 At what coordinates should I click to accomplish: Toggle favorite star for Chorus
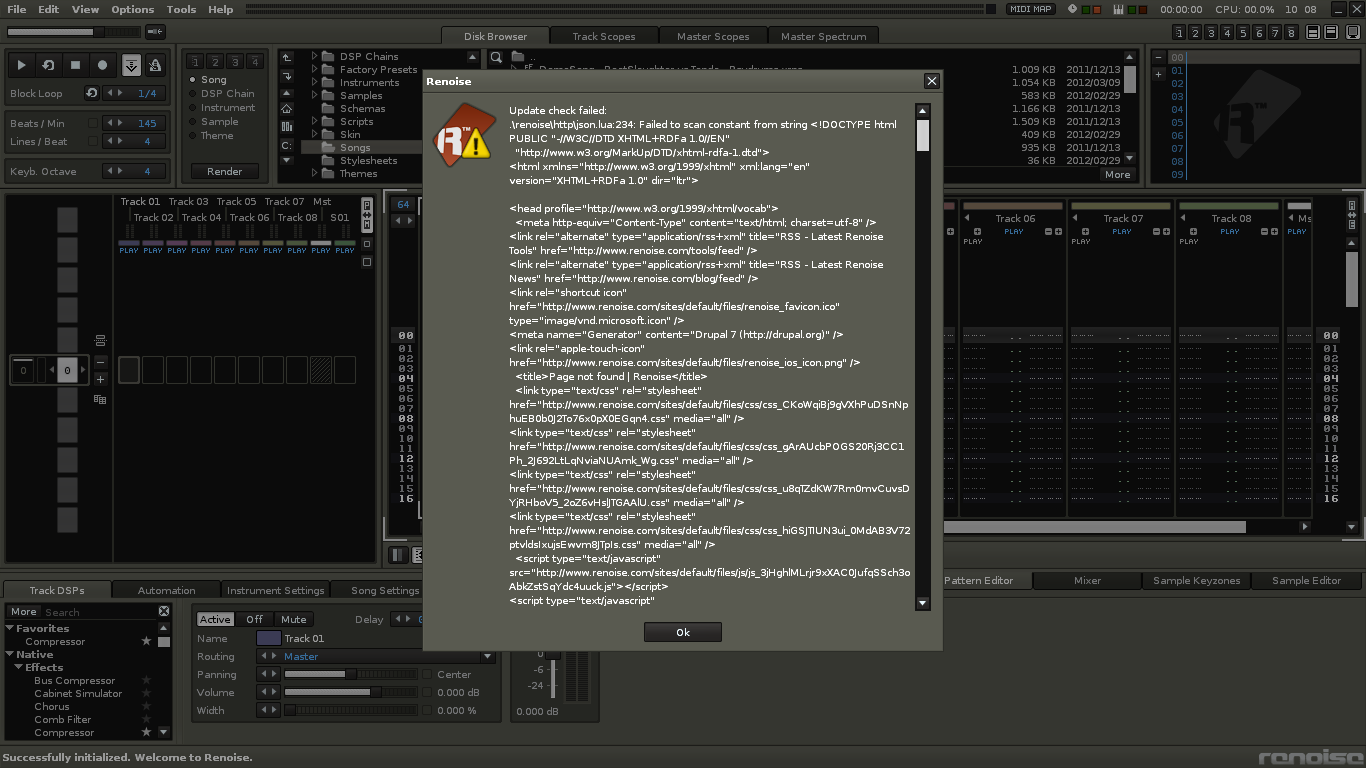[x=146, y=706]
